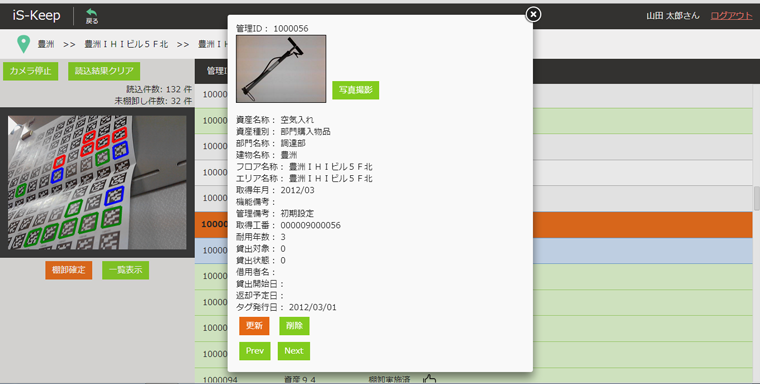Go to previous asset with Prev
The width and height of the screenshot is (760, 384).
click(255, 351)
